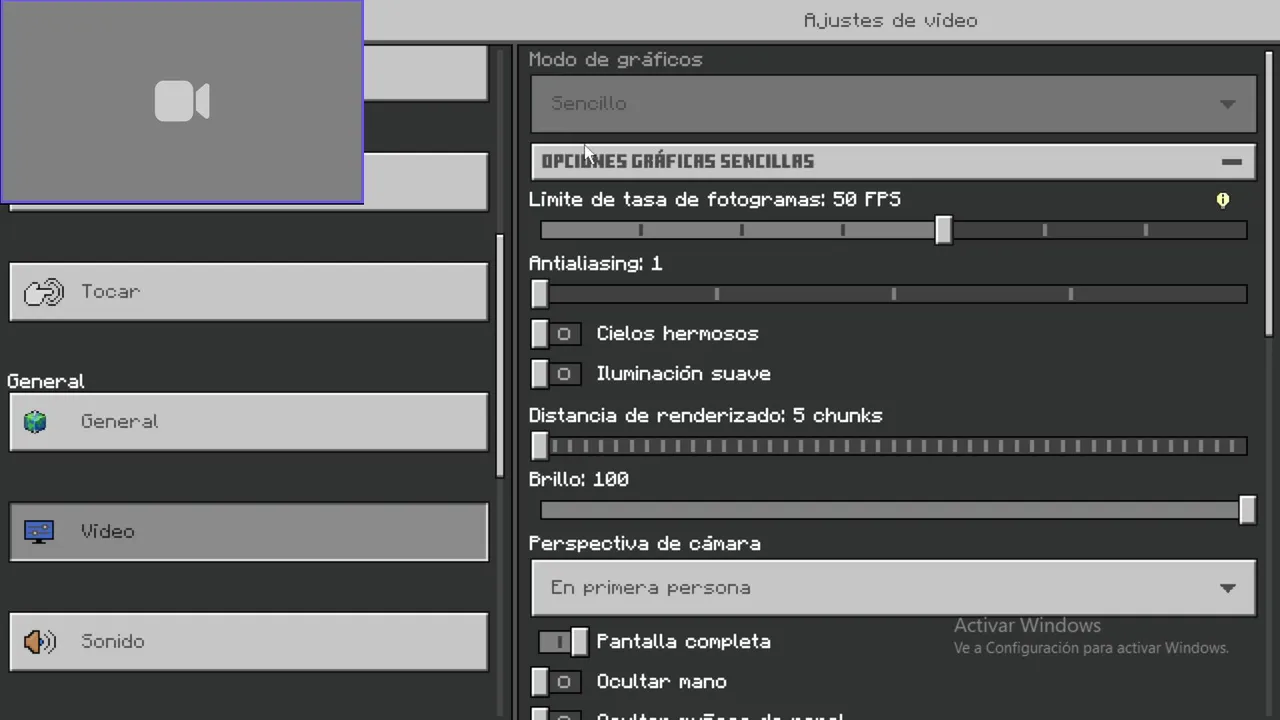Enable Cielos hermosos toggle
This screenshot has width=1280, height=720.
pyautogui.click(x=555, y=334)
